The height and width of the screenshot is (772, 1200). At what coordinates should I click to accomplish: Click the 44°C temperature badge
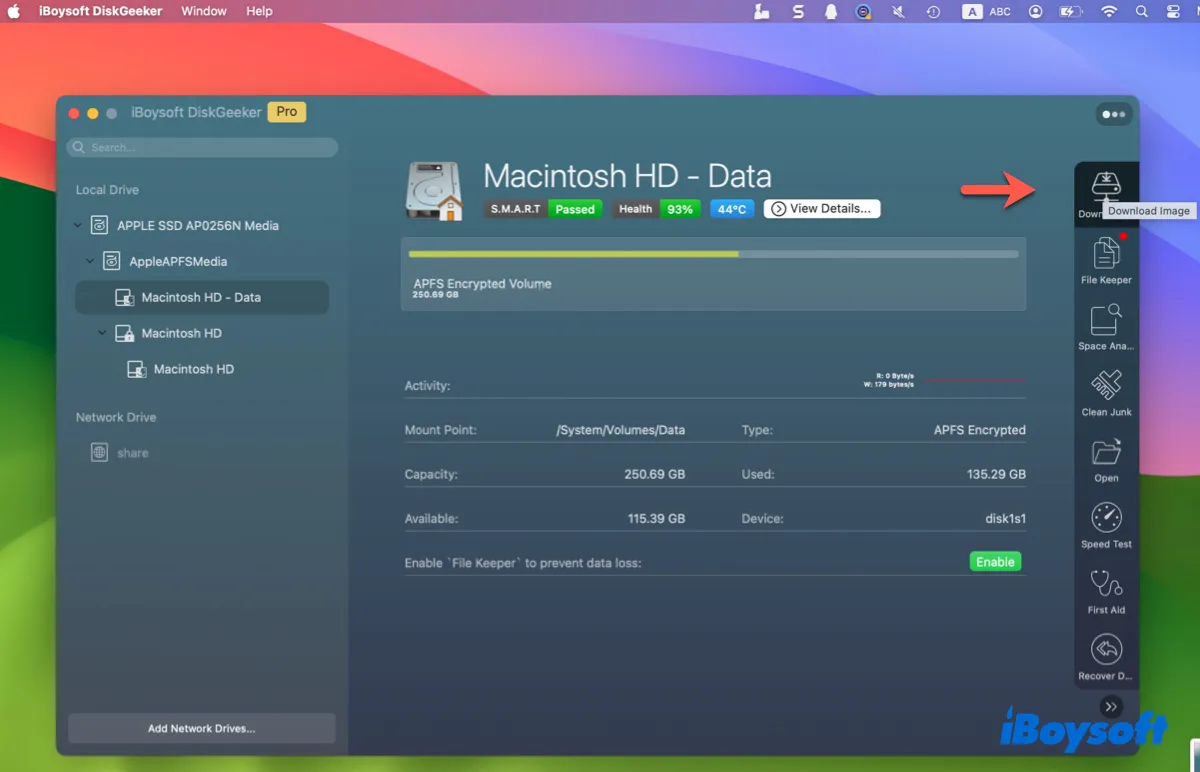[x=732, y=209]
